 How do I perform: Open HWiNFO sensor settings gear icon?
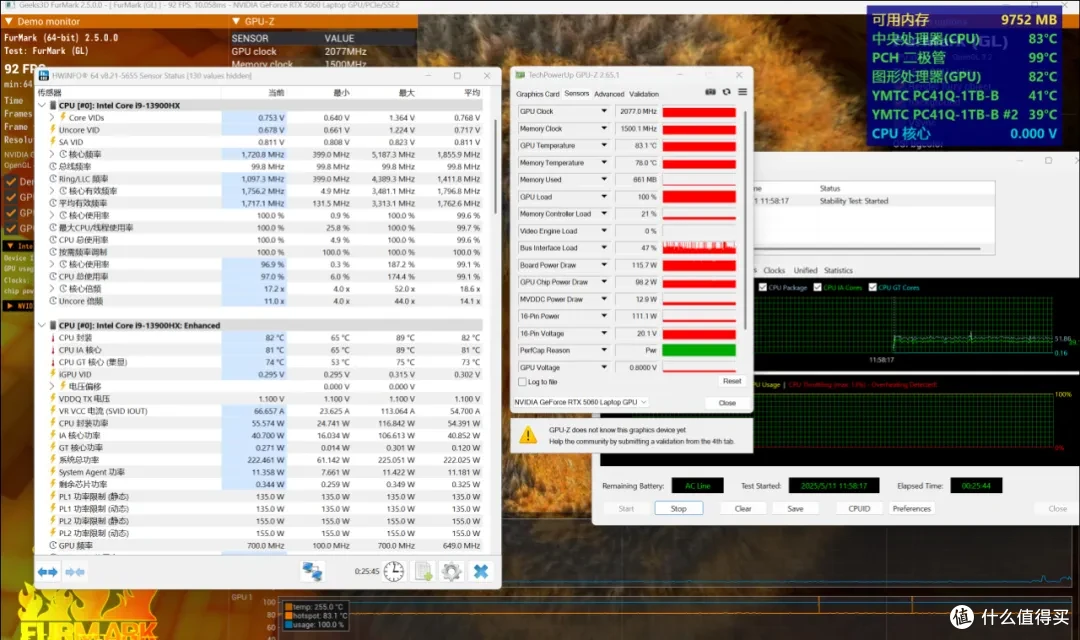coord(451,571)
